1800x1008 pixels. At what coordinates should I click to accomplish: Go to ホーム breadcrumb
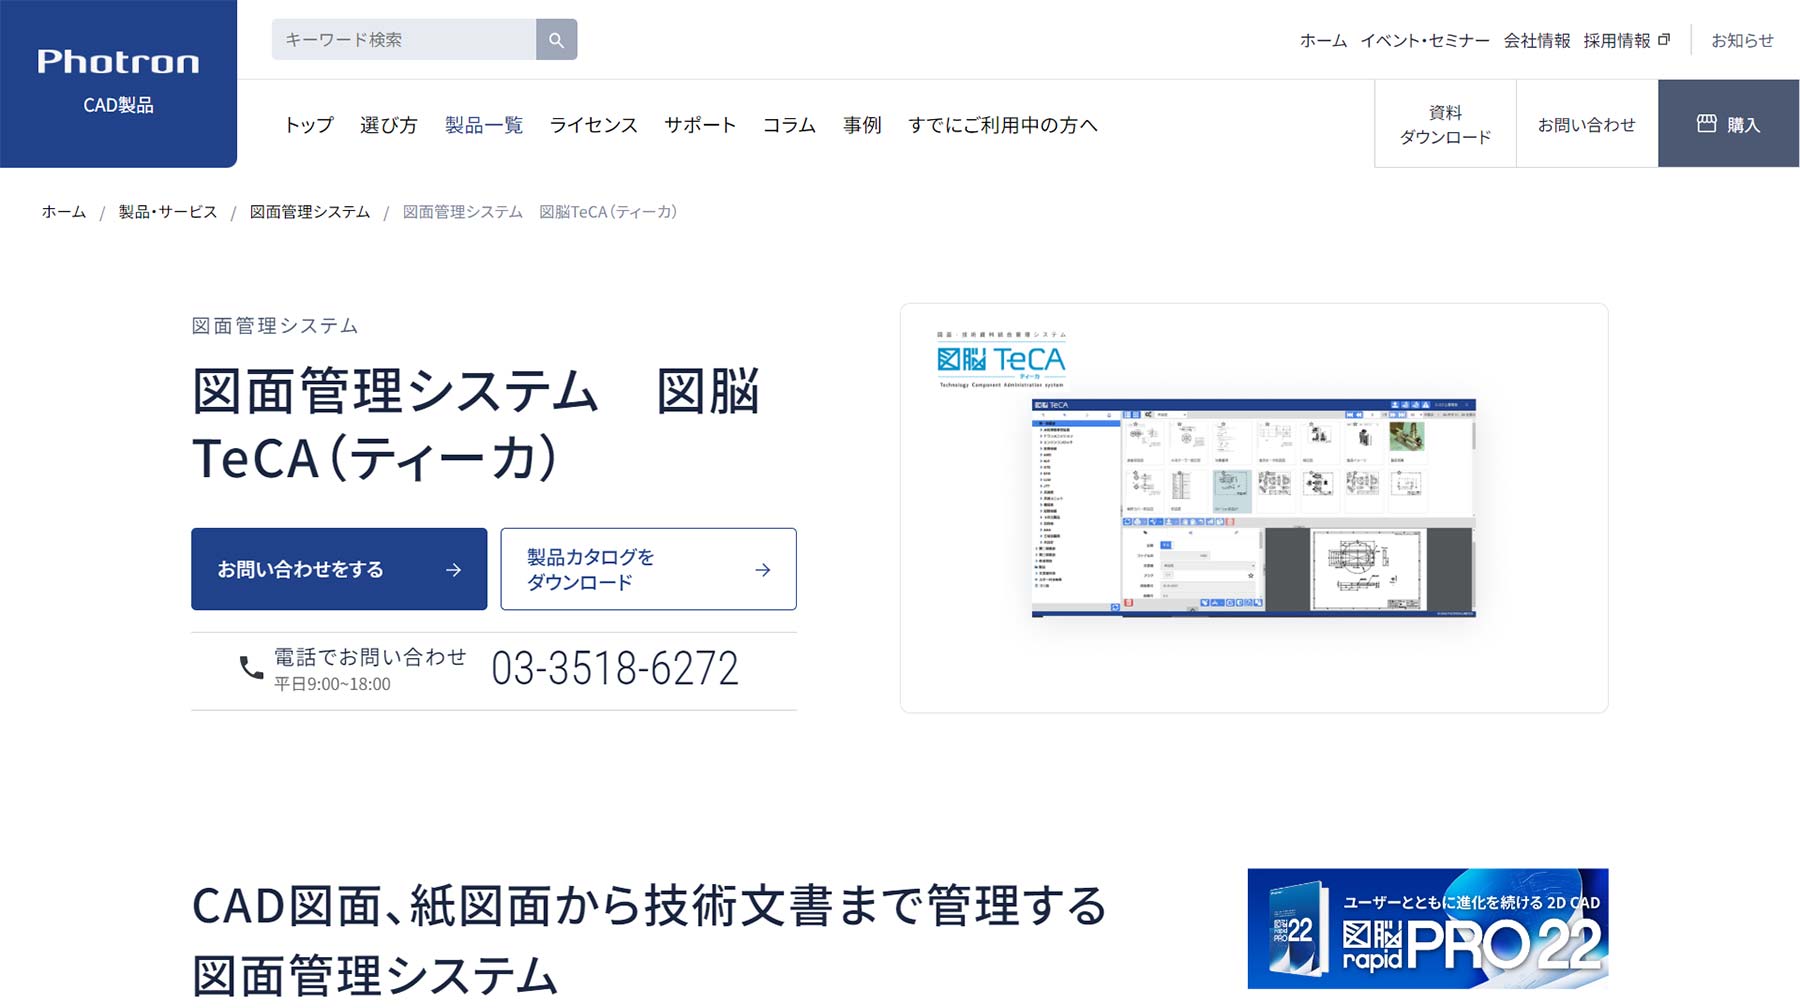point(64,212)
